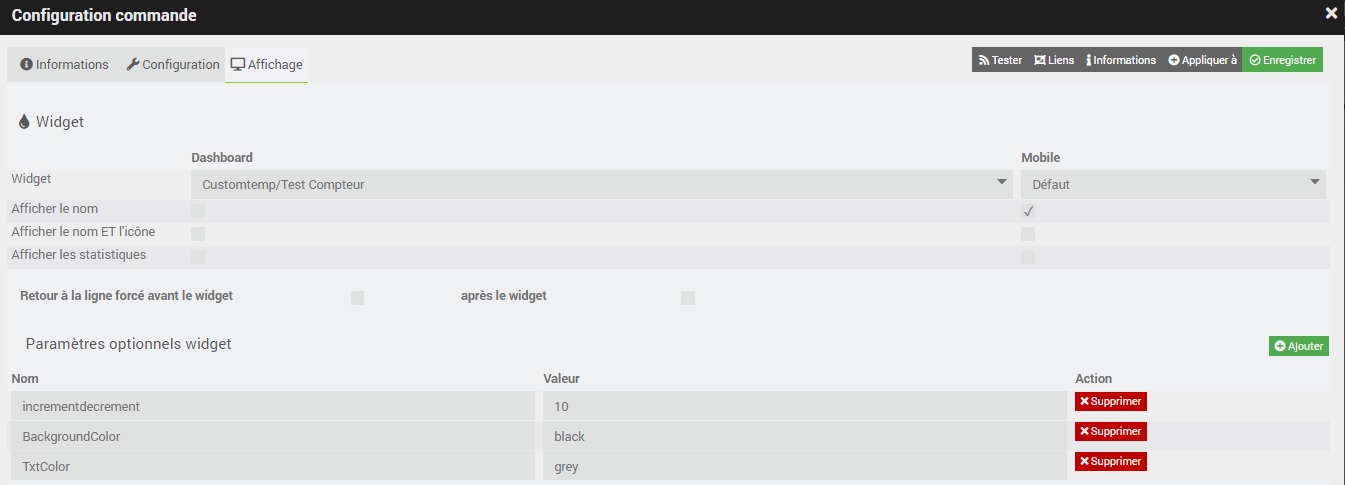Viewport: 1345px width, 485px height.
Task: Expand the Mobile widget Défaut dropdown
Action: click(1173, 184)
